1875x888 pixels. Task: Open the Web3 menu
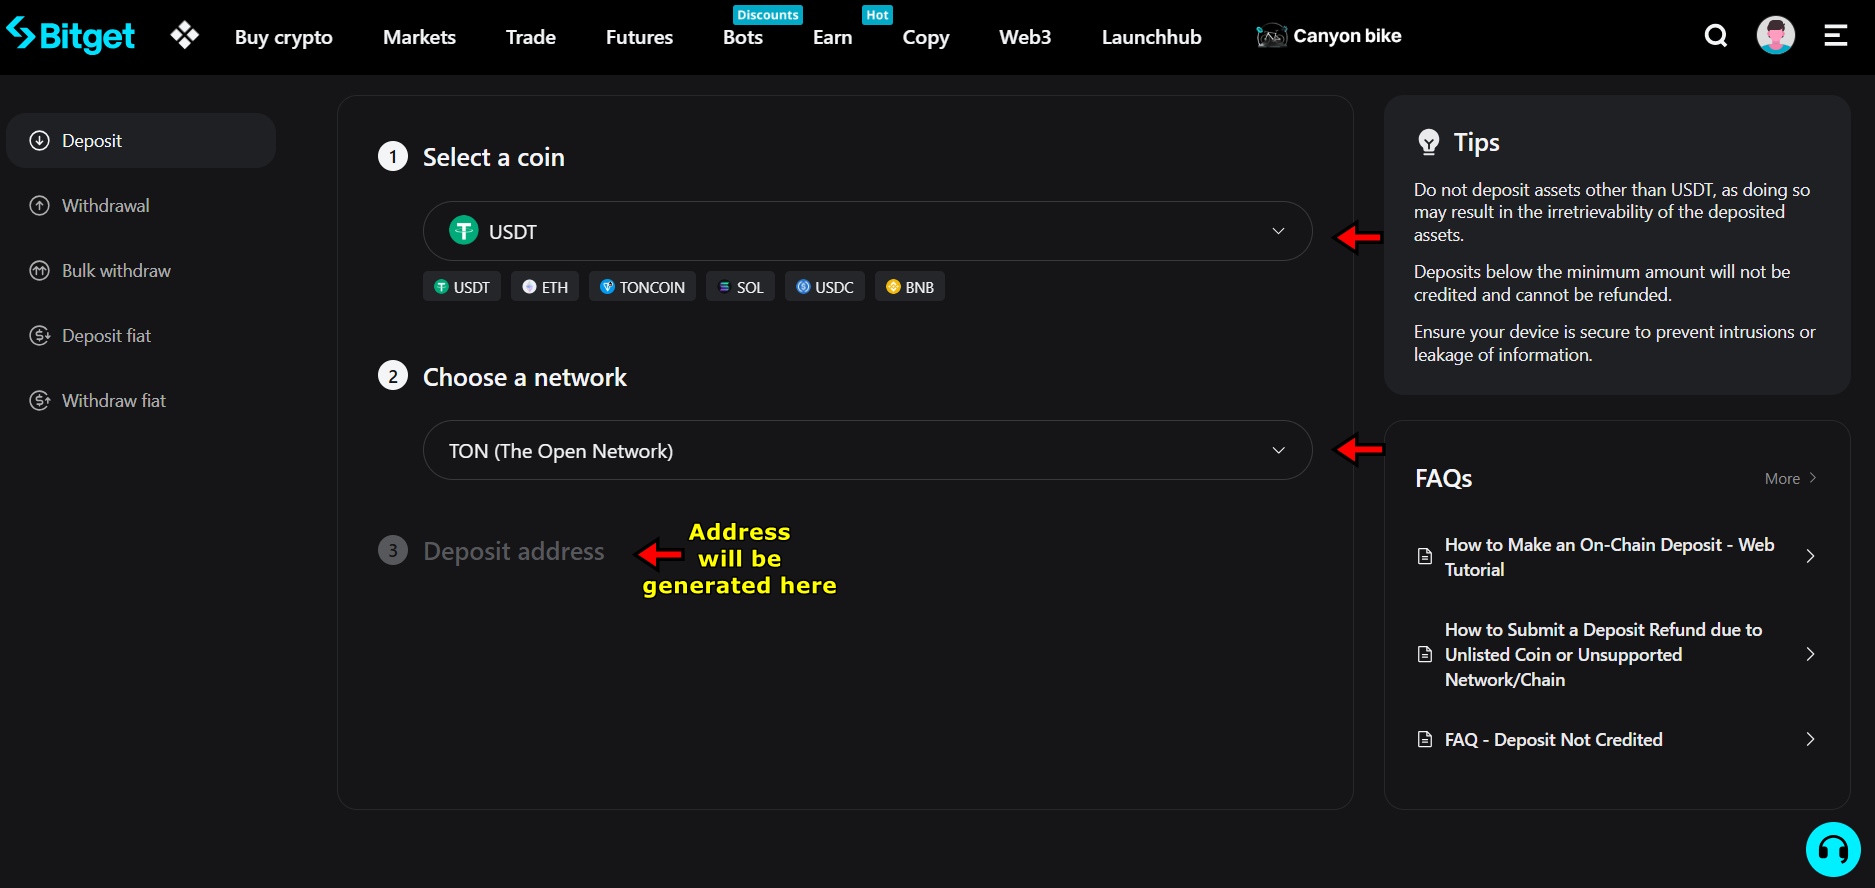[x=1025, y=37]
